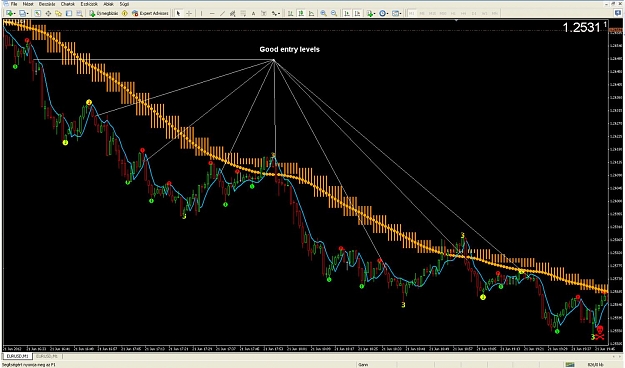
Task: Select the horizontal line drawing tool
Action: pos(212,13)
